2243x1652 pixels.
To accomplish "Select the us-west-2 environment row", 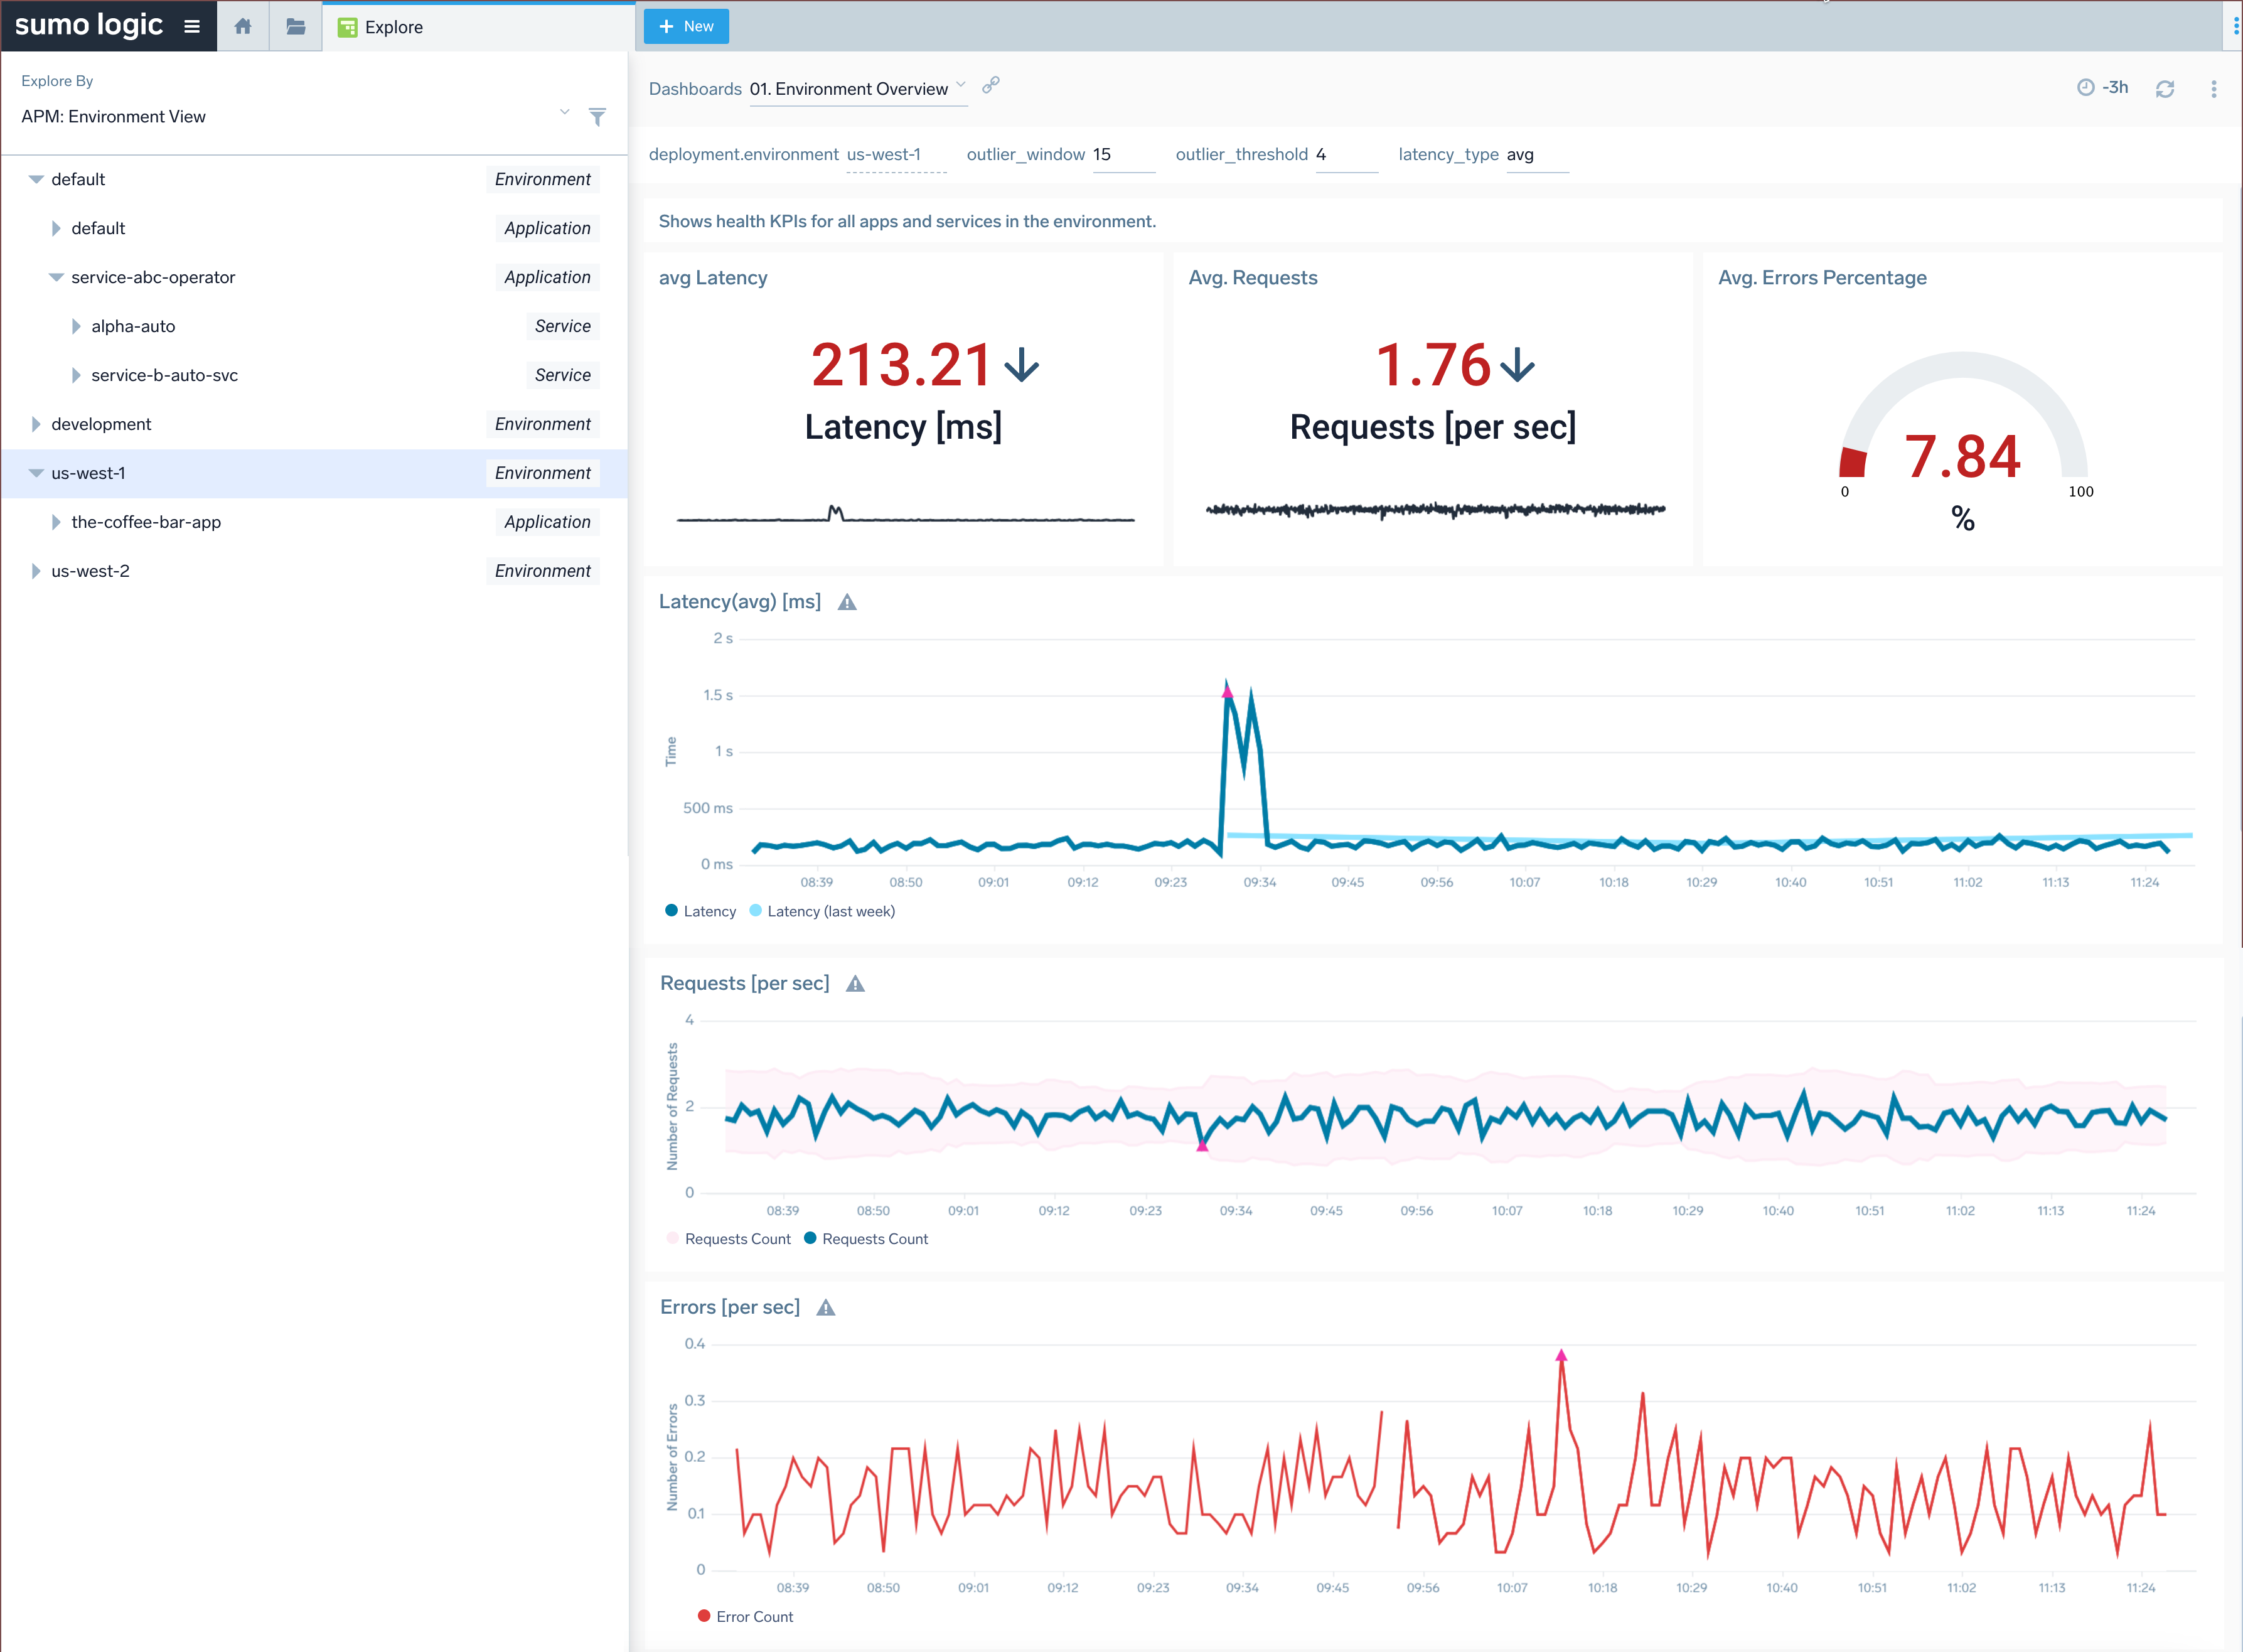I will click(x=314, y=571).
